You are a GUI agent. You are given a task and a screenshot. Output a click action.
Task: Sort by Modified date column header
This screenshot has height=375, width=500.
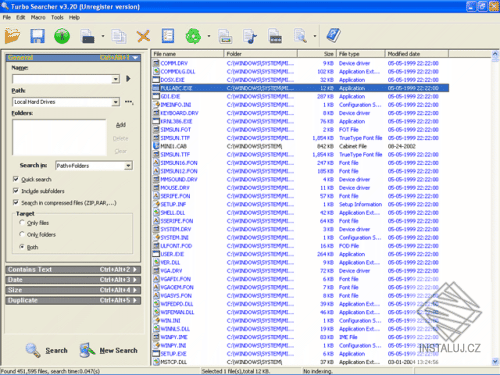[x=417, y=54]
